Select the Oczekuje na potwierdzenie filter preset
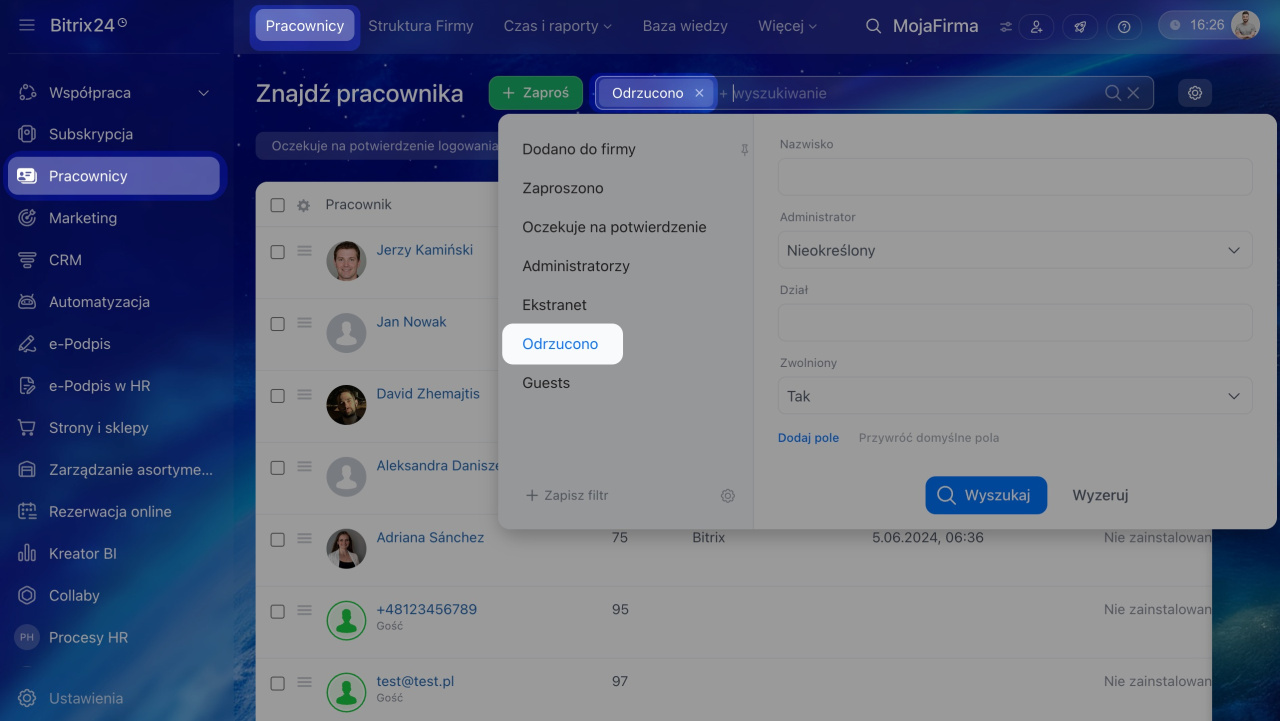This screenshot has width=1280, height=721. pos(614,227)
